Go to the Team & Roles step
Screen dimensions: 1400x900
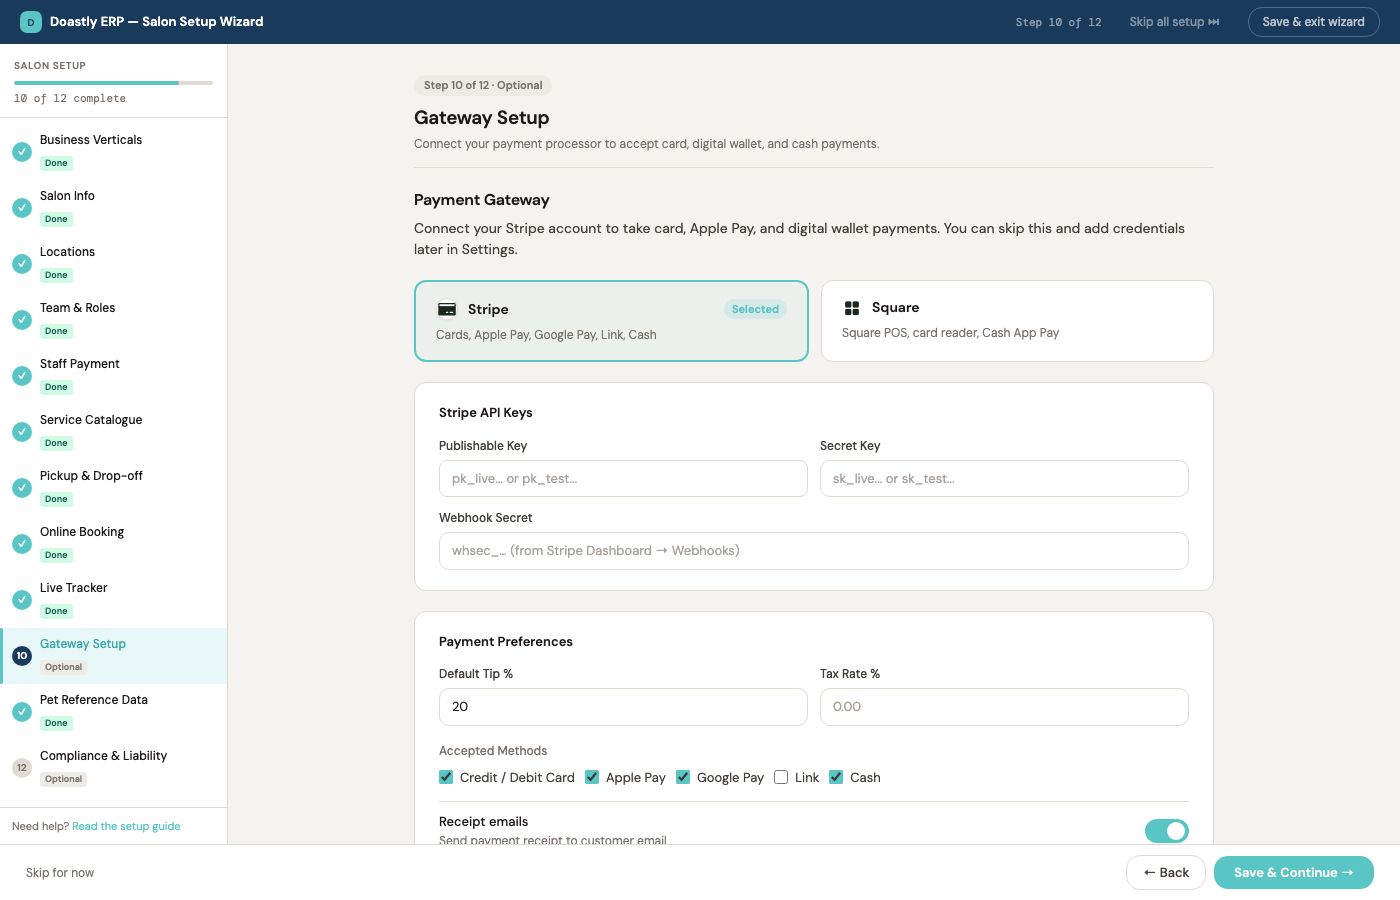(114, 320)
